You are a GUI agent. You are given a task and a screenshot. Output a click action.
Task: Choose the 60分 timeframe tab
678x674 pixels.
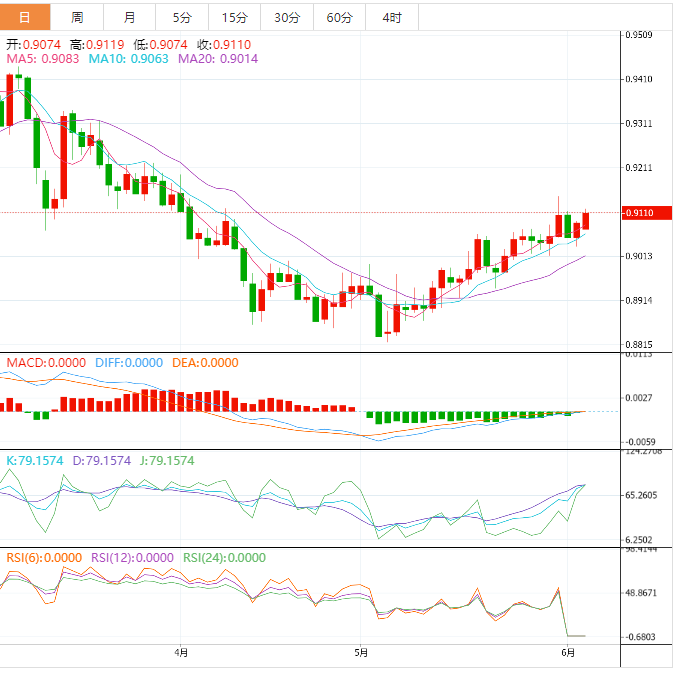pyautogui.click(x=339, y=17)
